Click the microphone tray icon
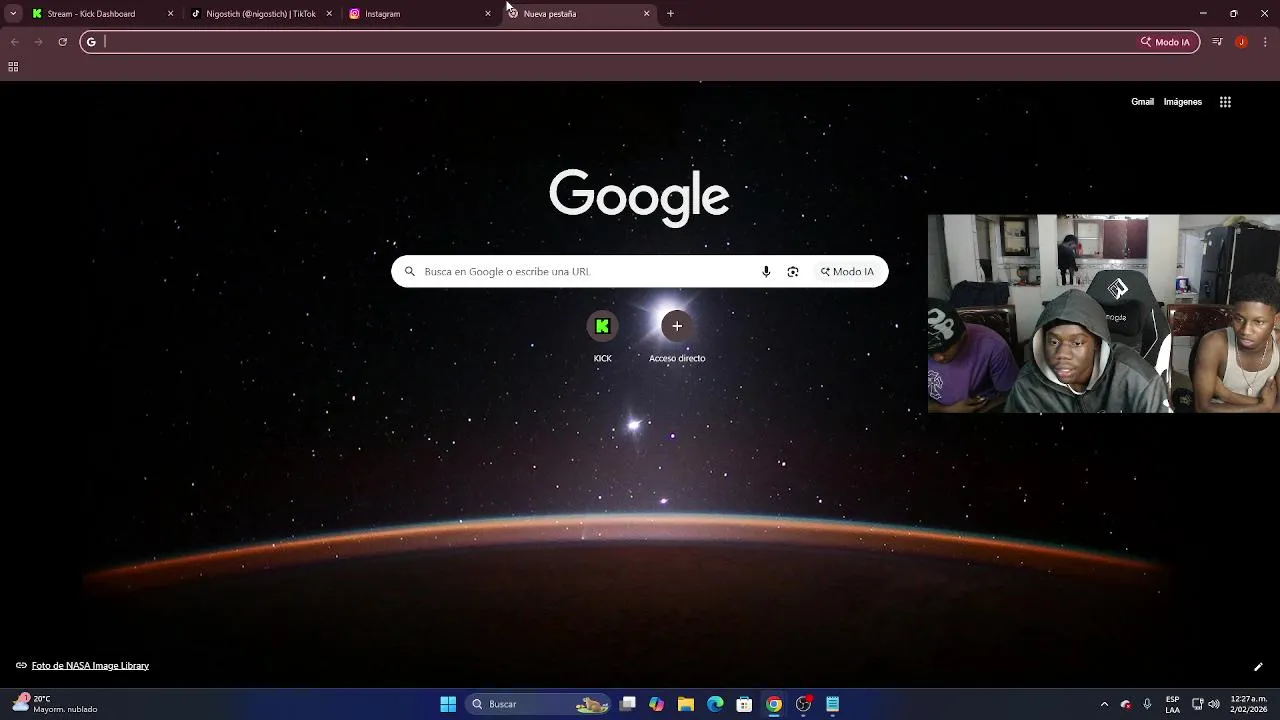The image size is (1280, 720). (1147, 704)
